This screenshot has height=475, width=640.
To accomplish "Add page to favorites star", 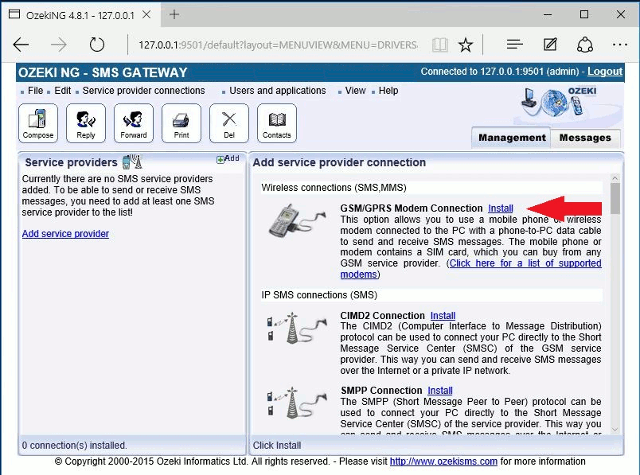I will 465,45.
